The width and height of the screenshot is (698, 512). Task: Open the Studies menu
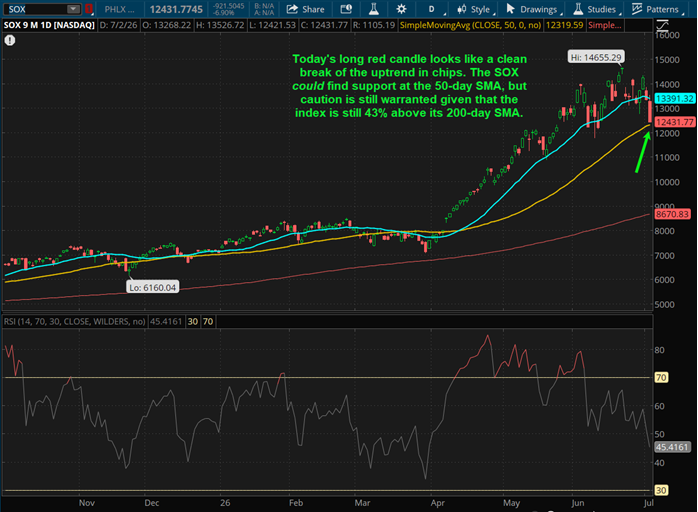(x=596, y=9)
